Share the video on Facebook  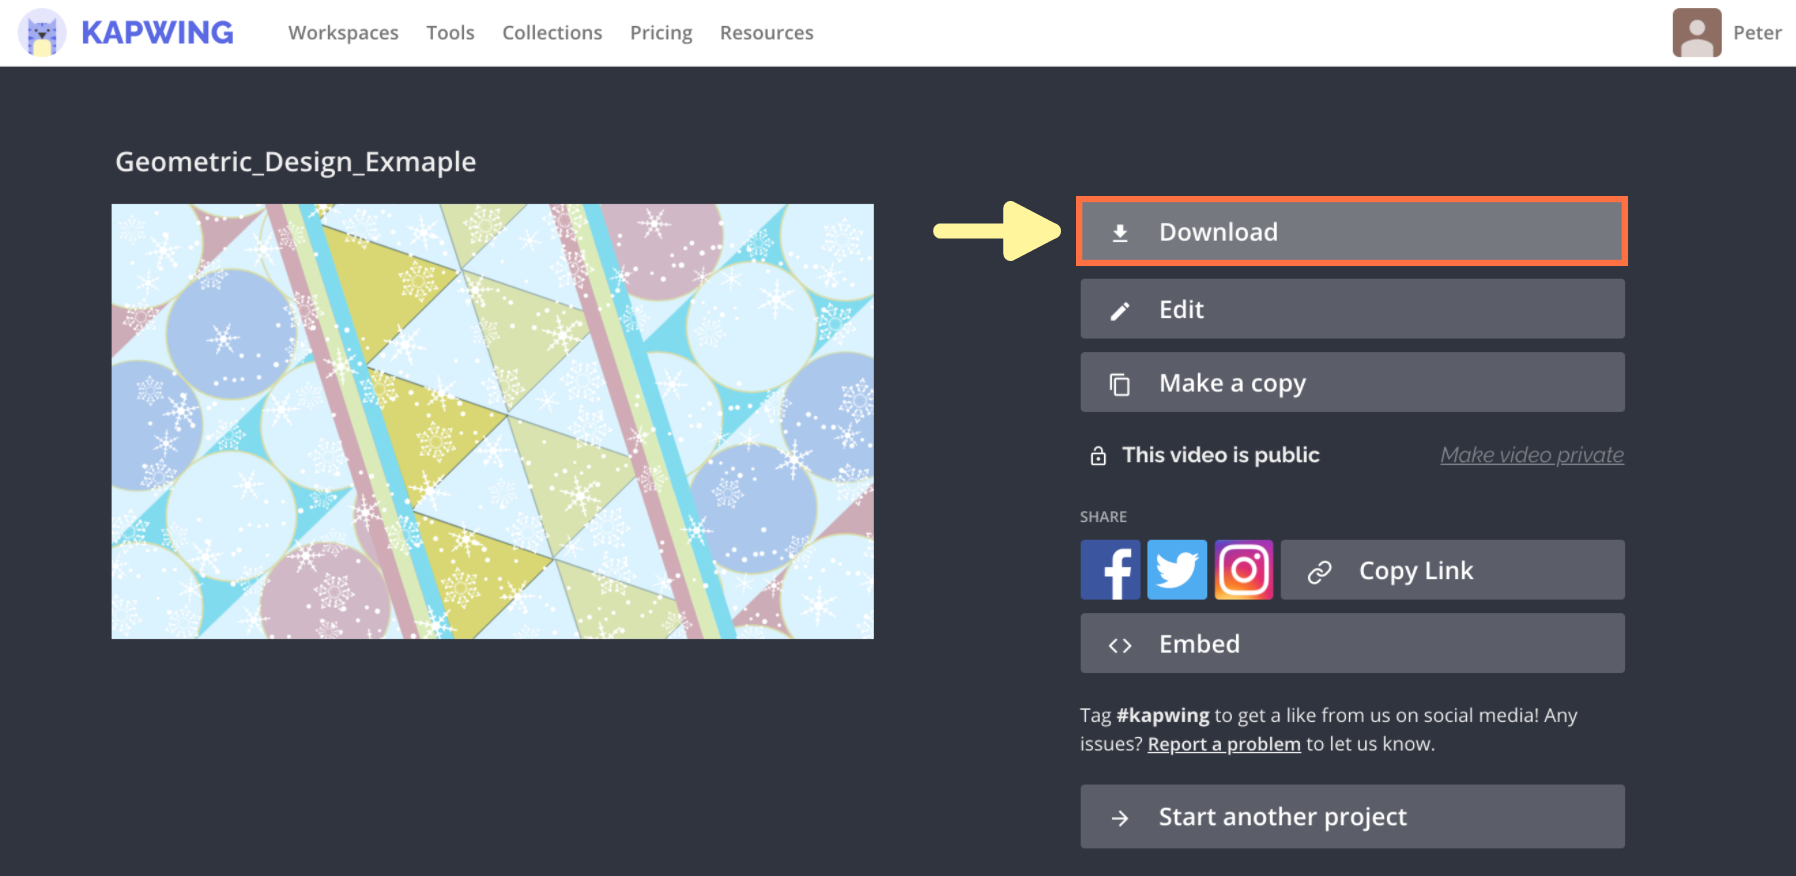pyautogui.click(x=1110, y=570)
